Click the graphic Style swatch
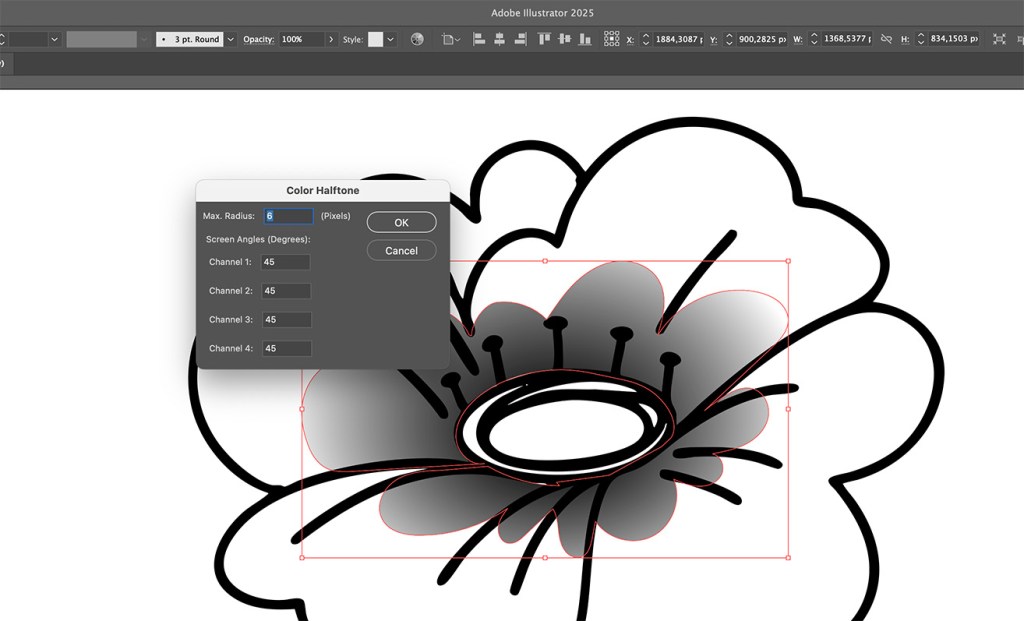 376,39
